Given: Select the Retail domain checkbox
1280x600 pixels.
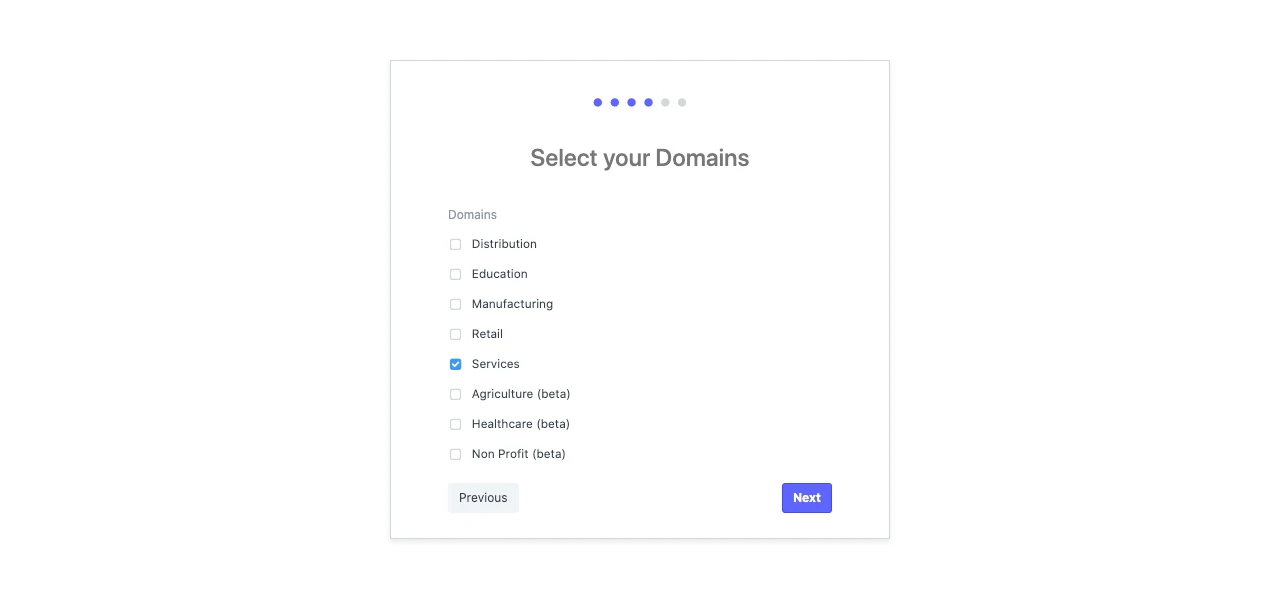Looking at the screenshot, I should [x=455, y=334].
